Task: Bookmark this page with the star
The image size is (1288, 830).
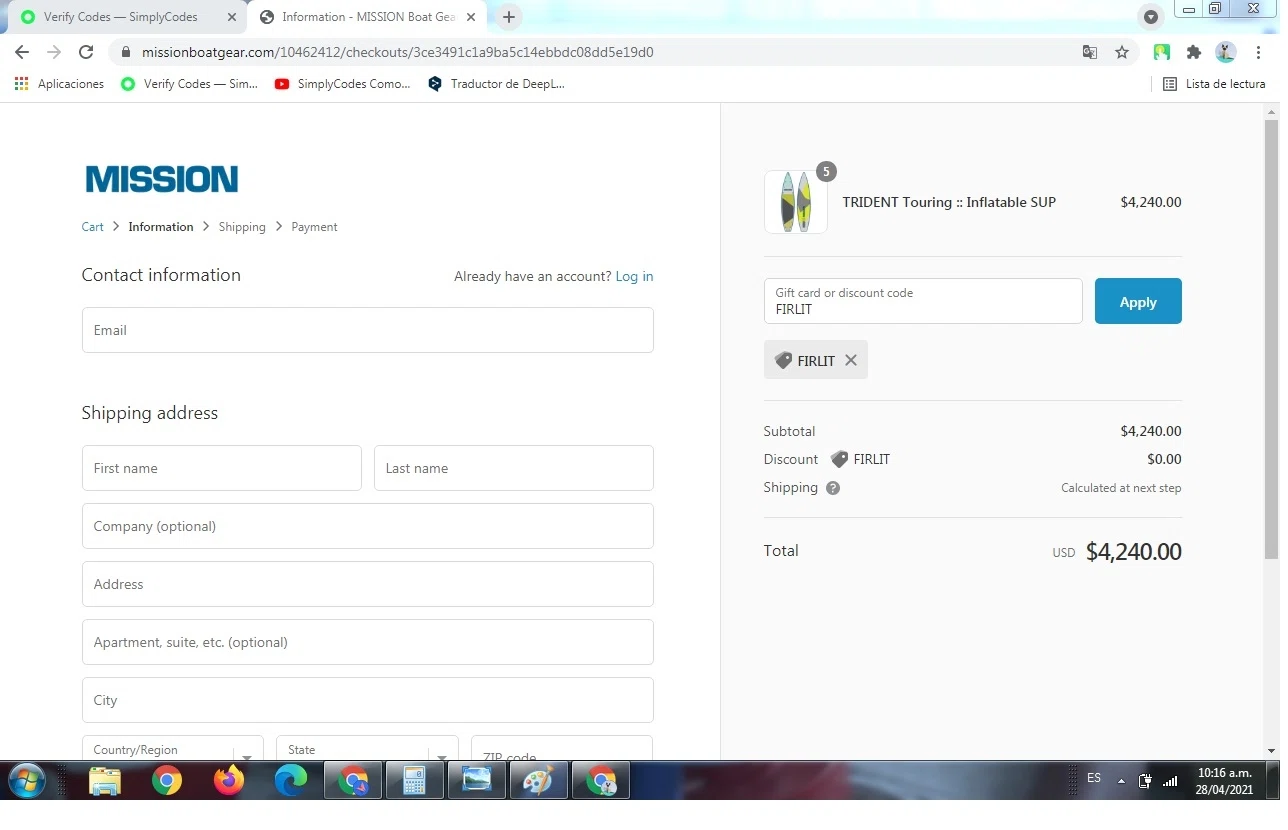Action: [x=1122, y=52]
